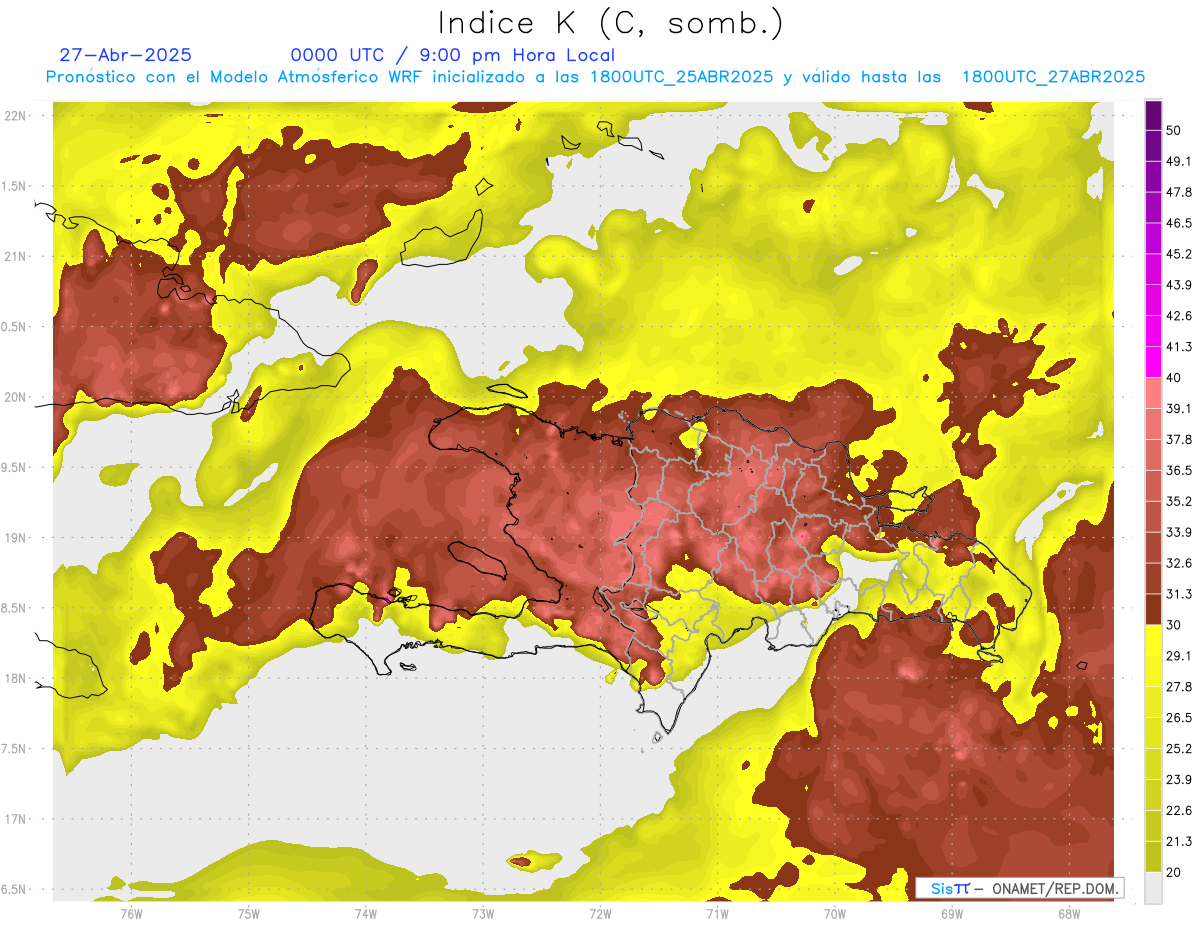Screen dimensions: 1200x927
Task: Click the '50' color scale label
Action: click(1175, 131)
